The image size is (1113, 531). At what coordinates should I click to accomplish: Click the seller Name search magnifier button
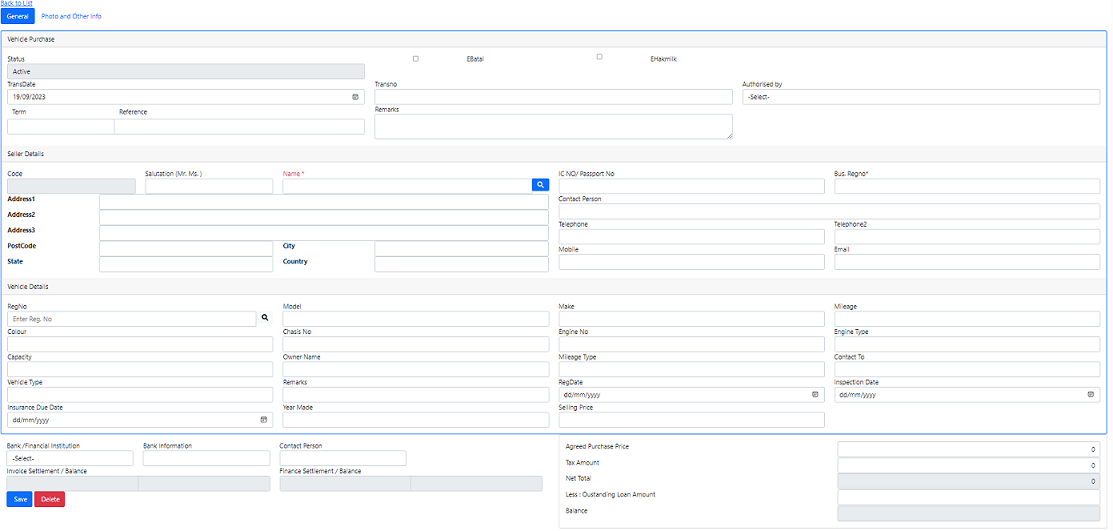(540, 185)
